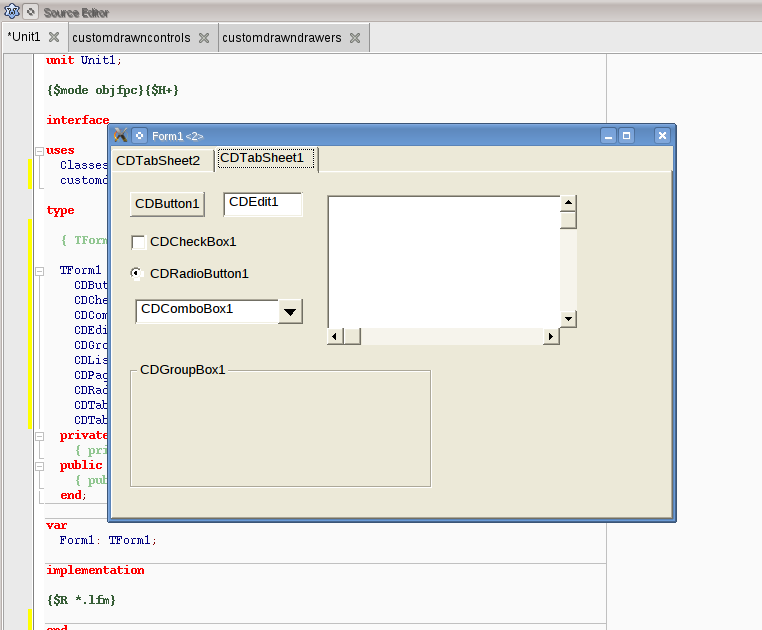Click the sticky pin icon on Form1 title bar
This screenshot has height=630, width=762.
click(x=140, y=135)
